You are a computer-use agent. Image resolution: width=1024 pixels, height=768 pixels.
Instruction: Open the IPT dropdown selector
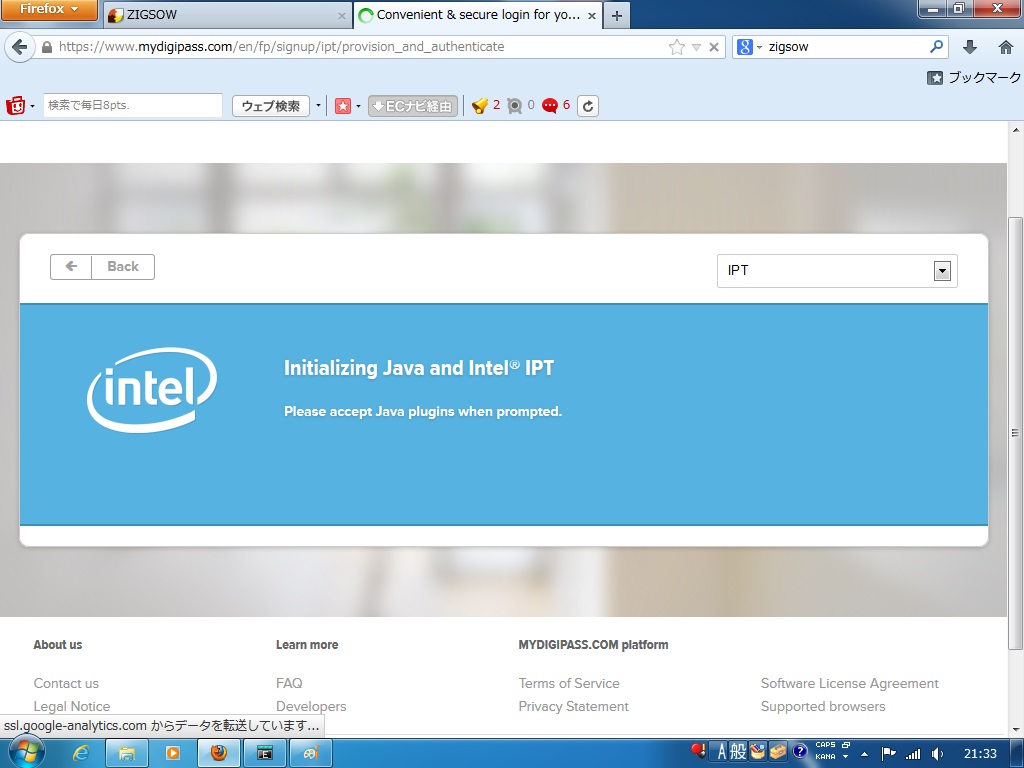coord(837,270)
